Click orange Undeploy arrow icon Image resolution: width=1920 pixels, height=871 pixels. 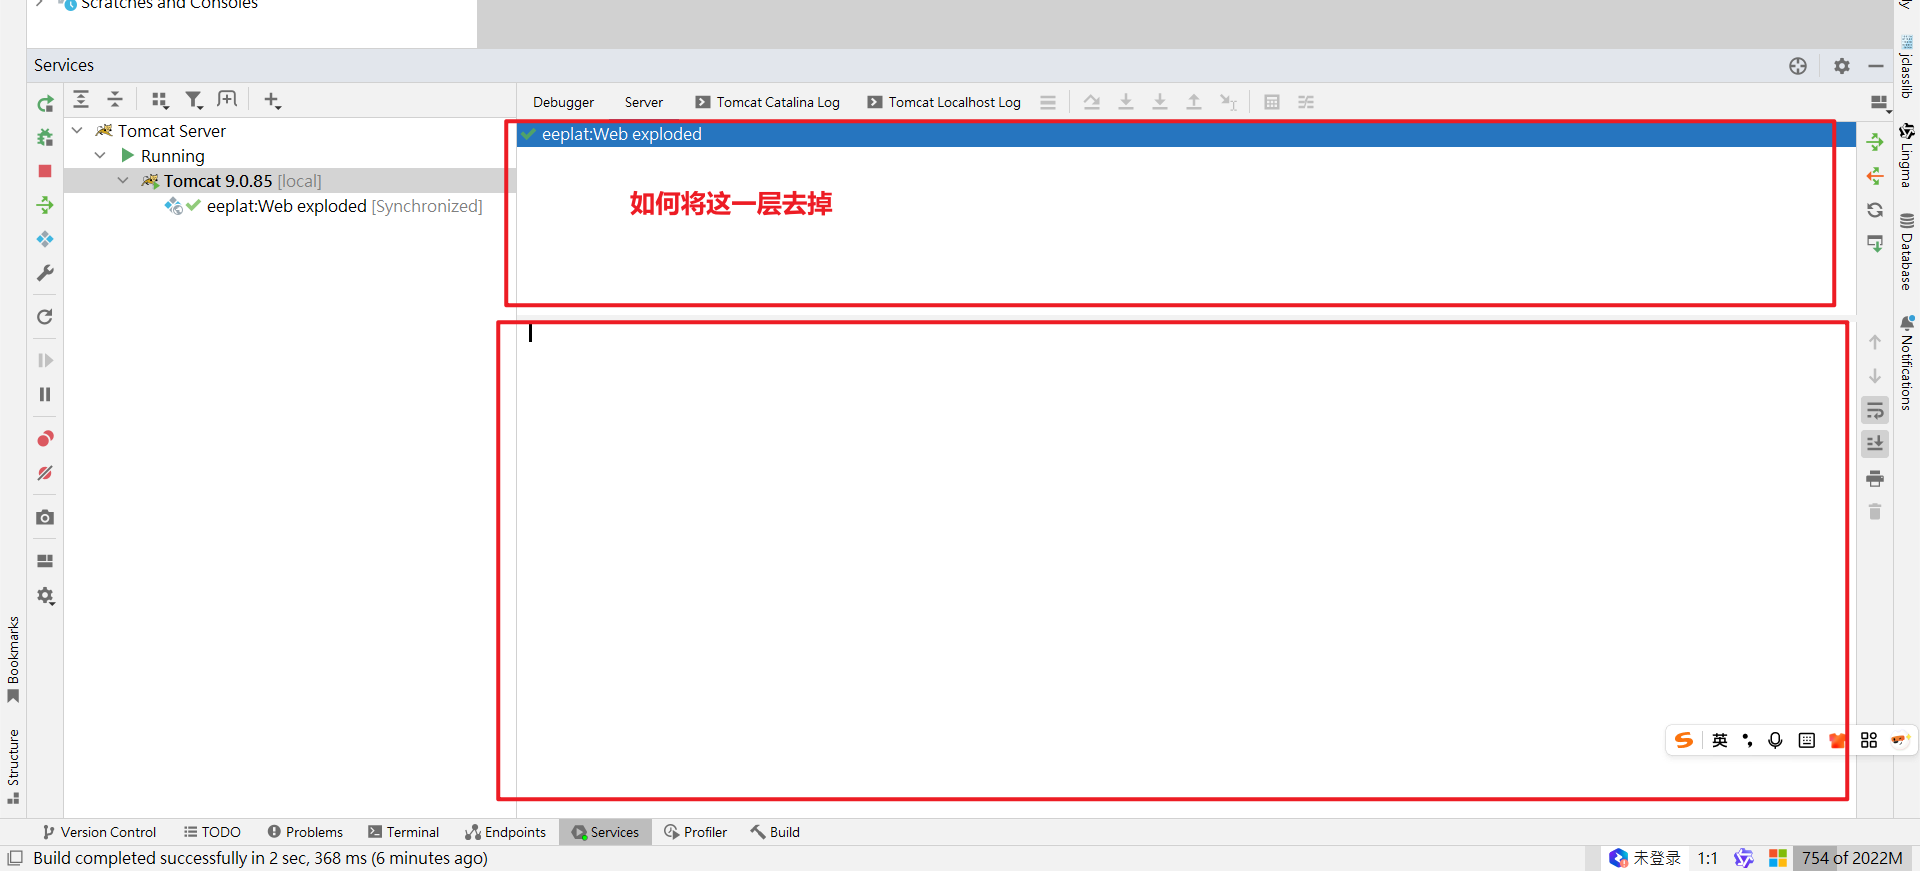1875,176
